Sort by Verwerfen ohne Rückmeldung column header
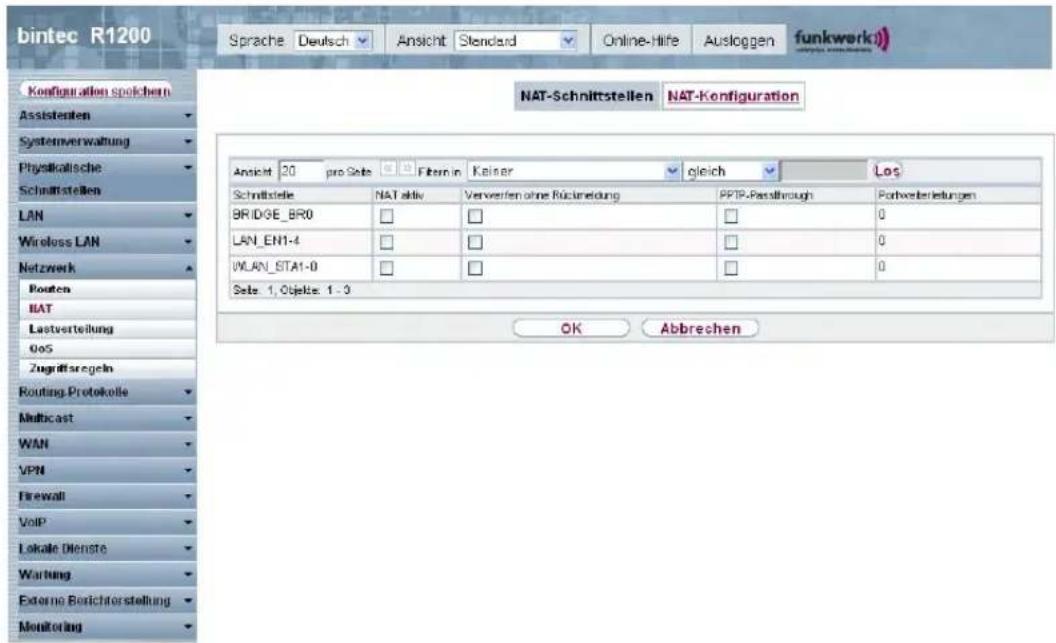The width and height of the screenshot is (1056, 643). [x=542, y=195]
